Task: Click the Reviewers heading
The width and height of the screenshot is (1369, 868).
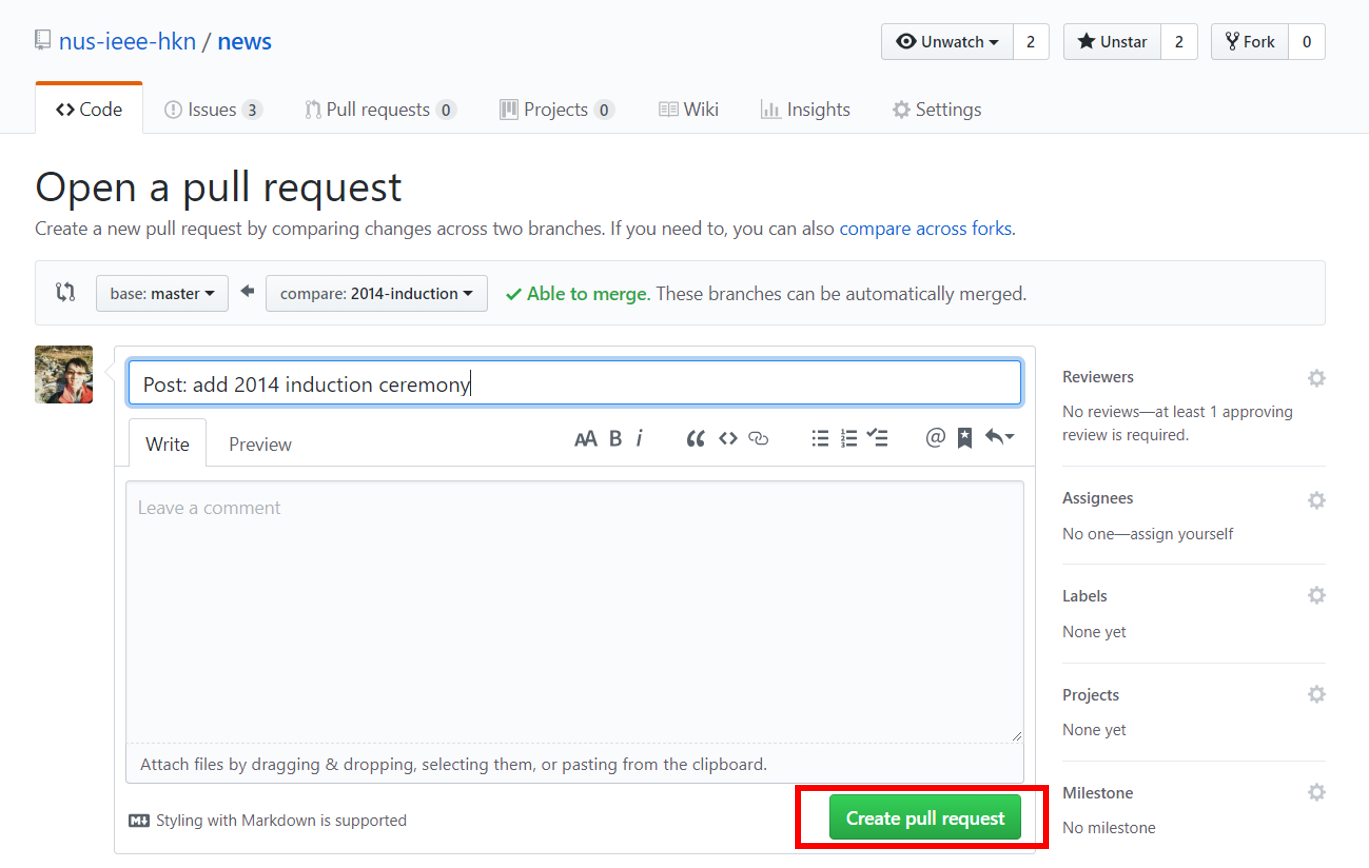Action: [x=1098, y=377]
